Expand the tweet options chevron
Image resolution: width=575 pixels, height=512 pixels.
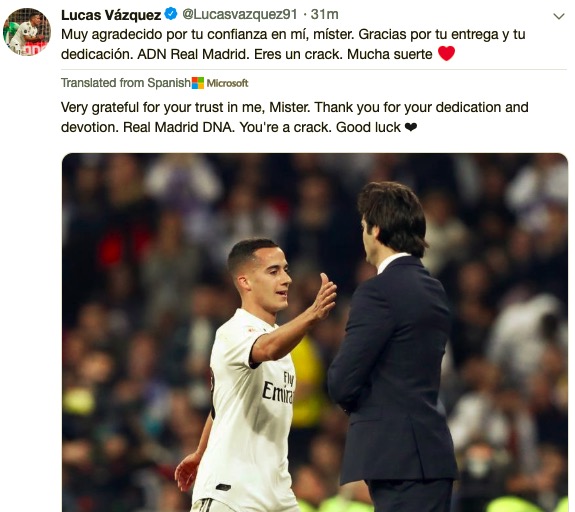coord(558,16)
